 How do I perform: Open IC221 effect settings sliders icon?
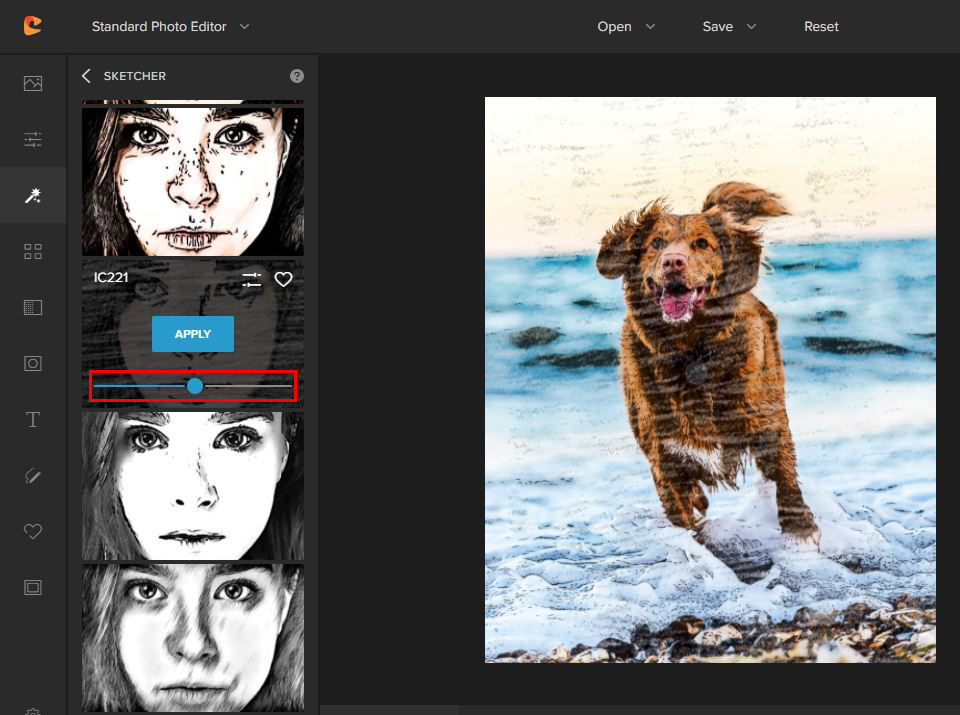252,280
